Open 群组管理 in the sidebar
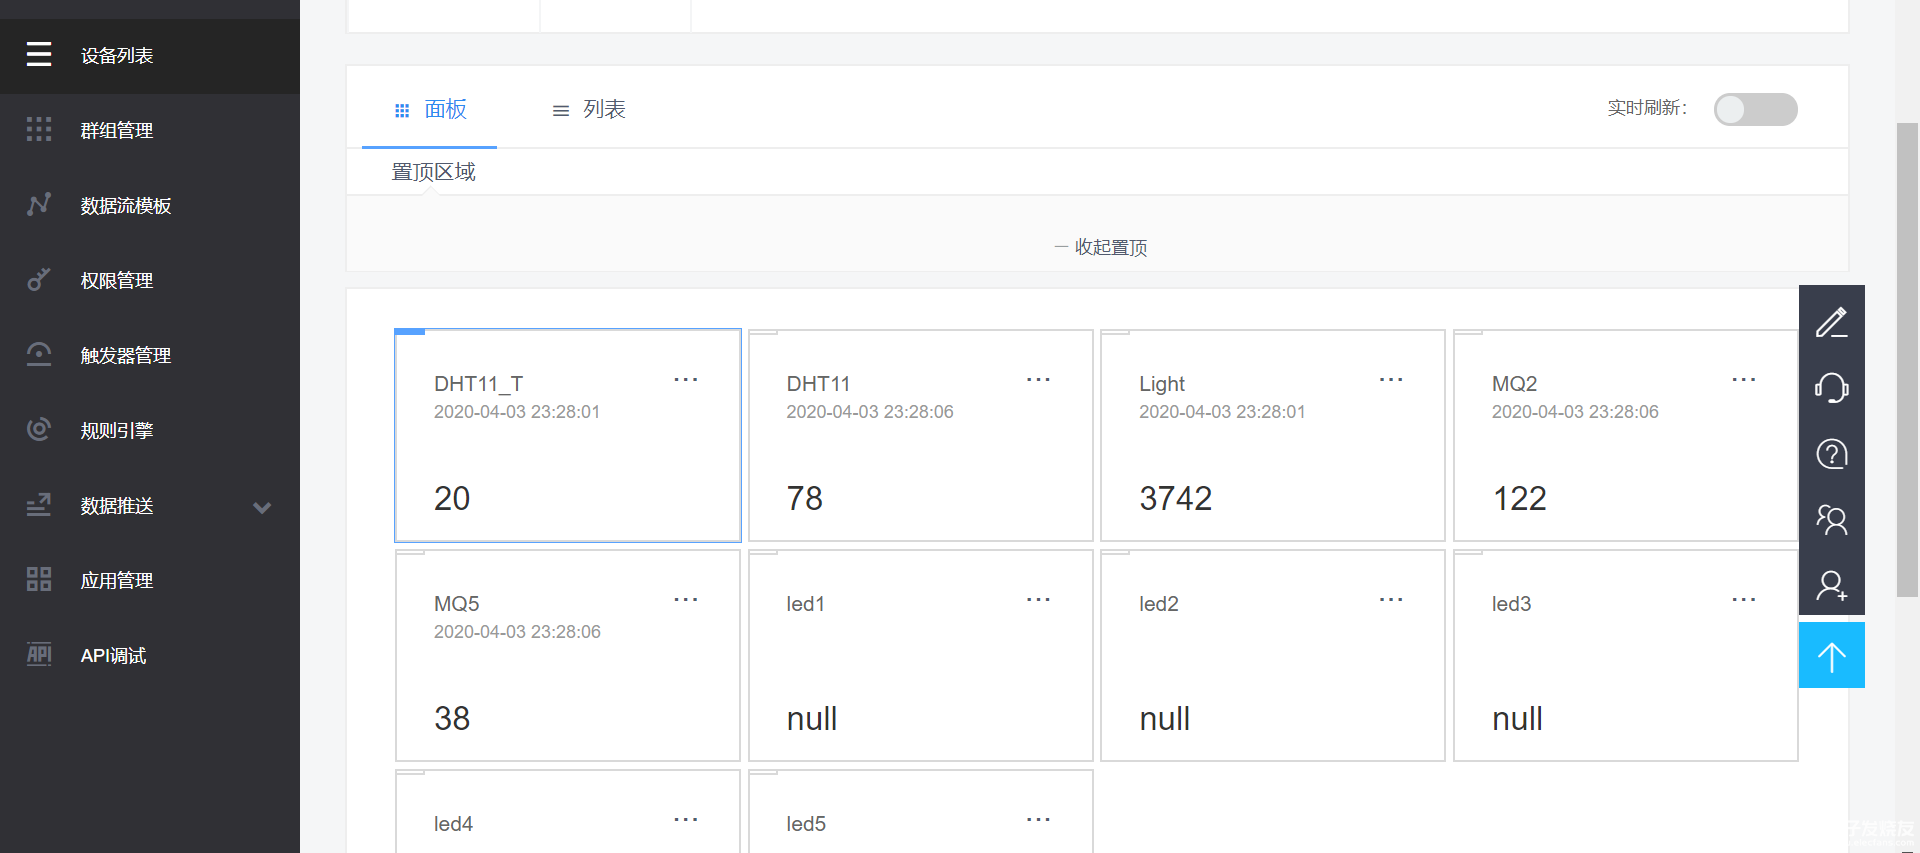 coord(150,131)
